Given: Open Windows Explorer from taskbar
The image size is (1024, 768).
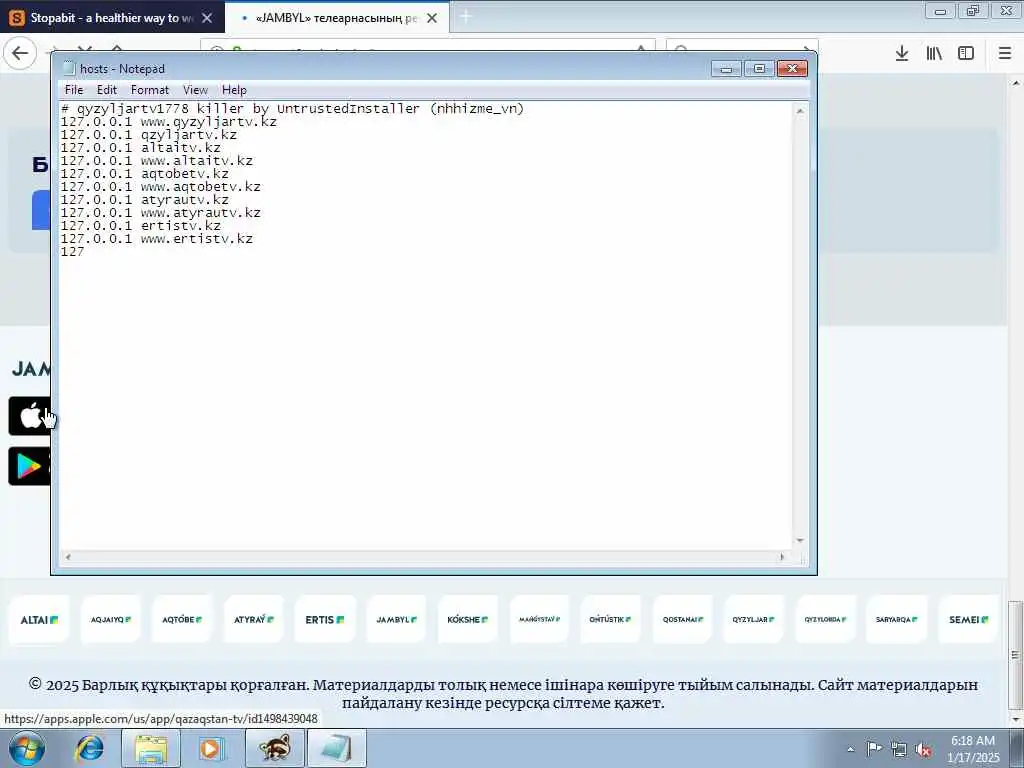Looking at the screenshot, I should 151,748.
